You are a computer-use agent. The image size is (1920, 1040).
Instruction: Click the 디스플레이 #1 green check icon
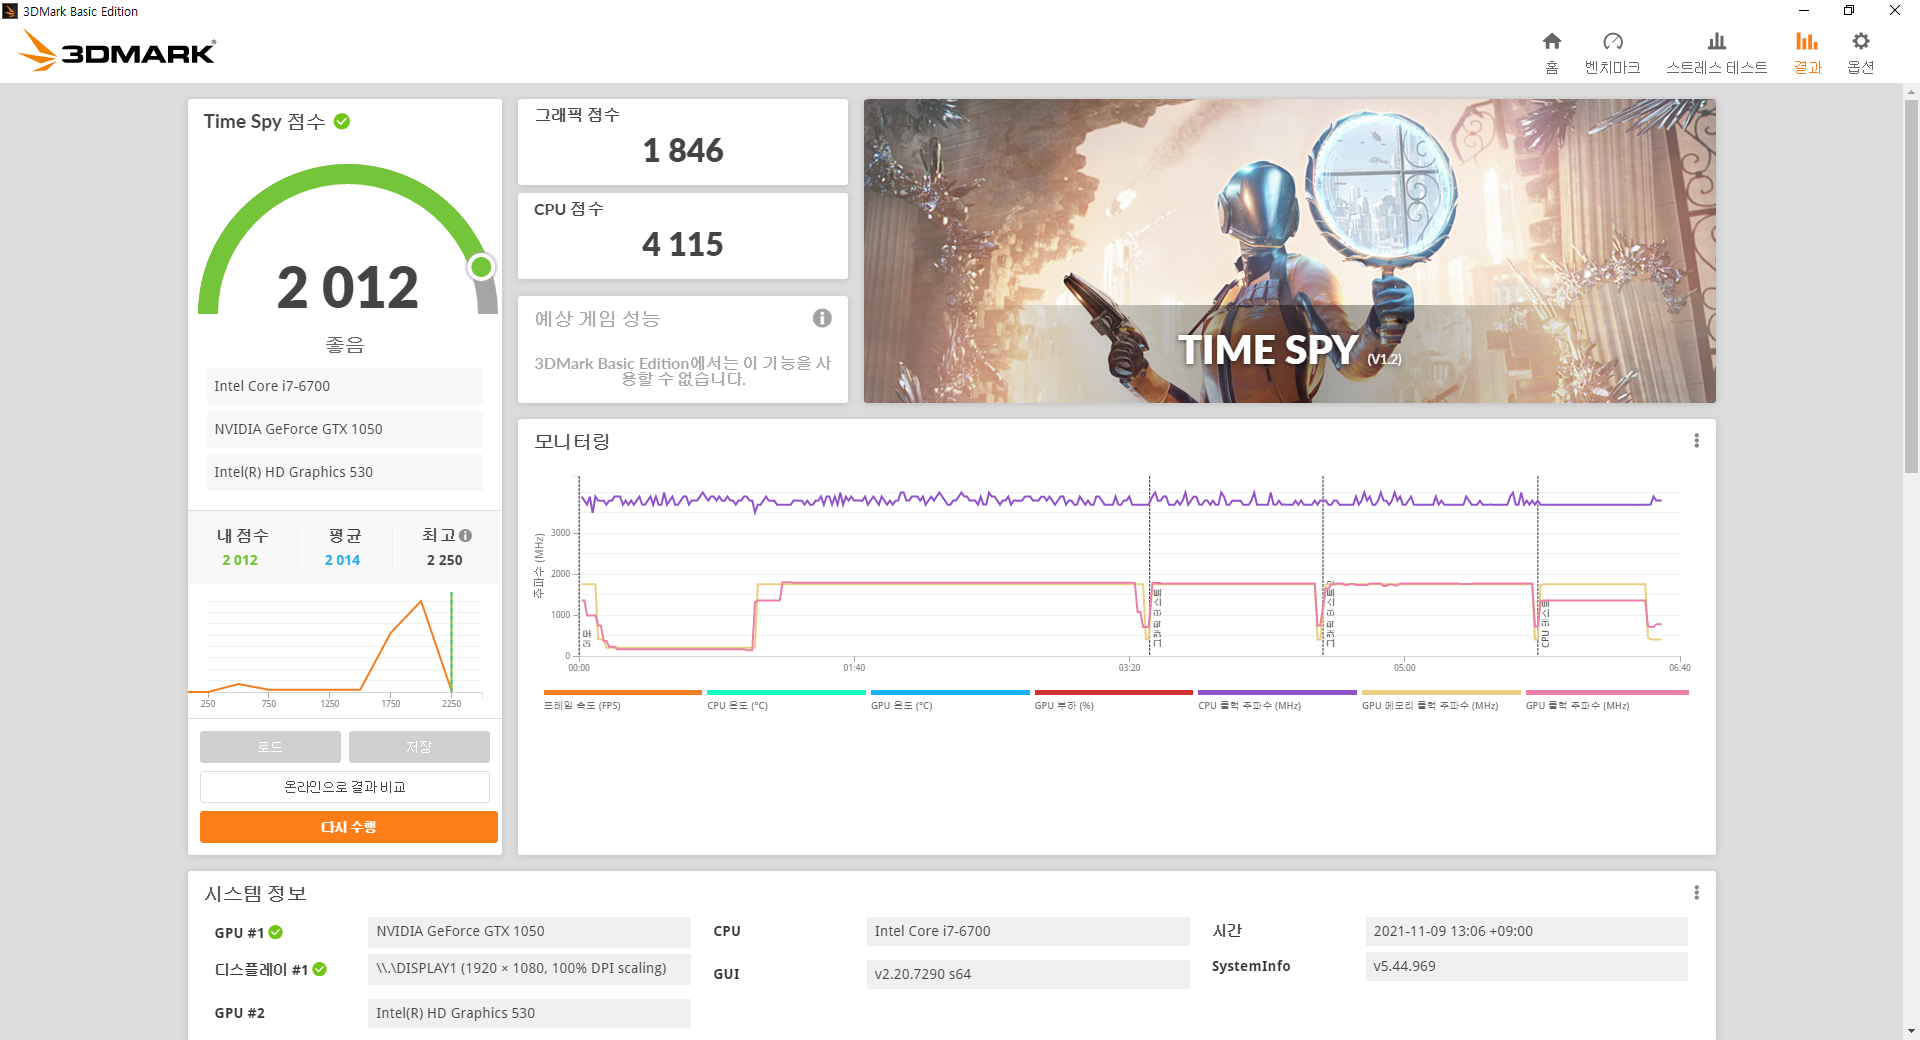point(320,969)
